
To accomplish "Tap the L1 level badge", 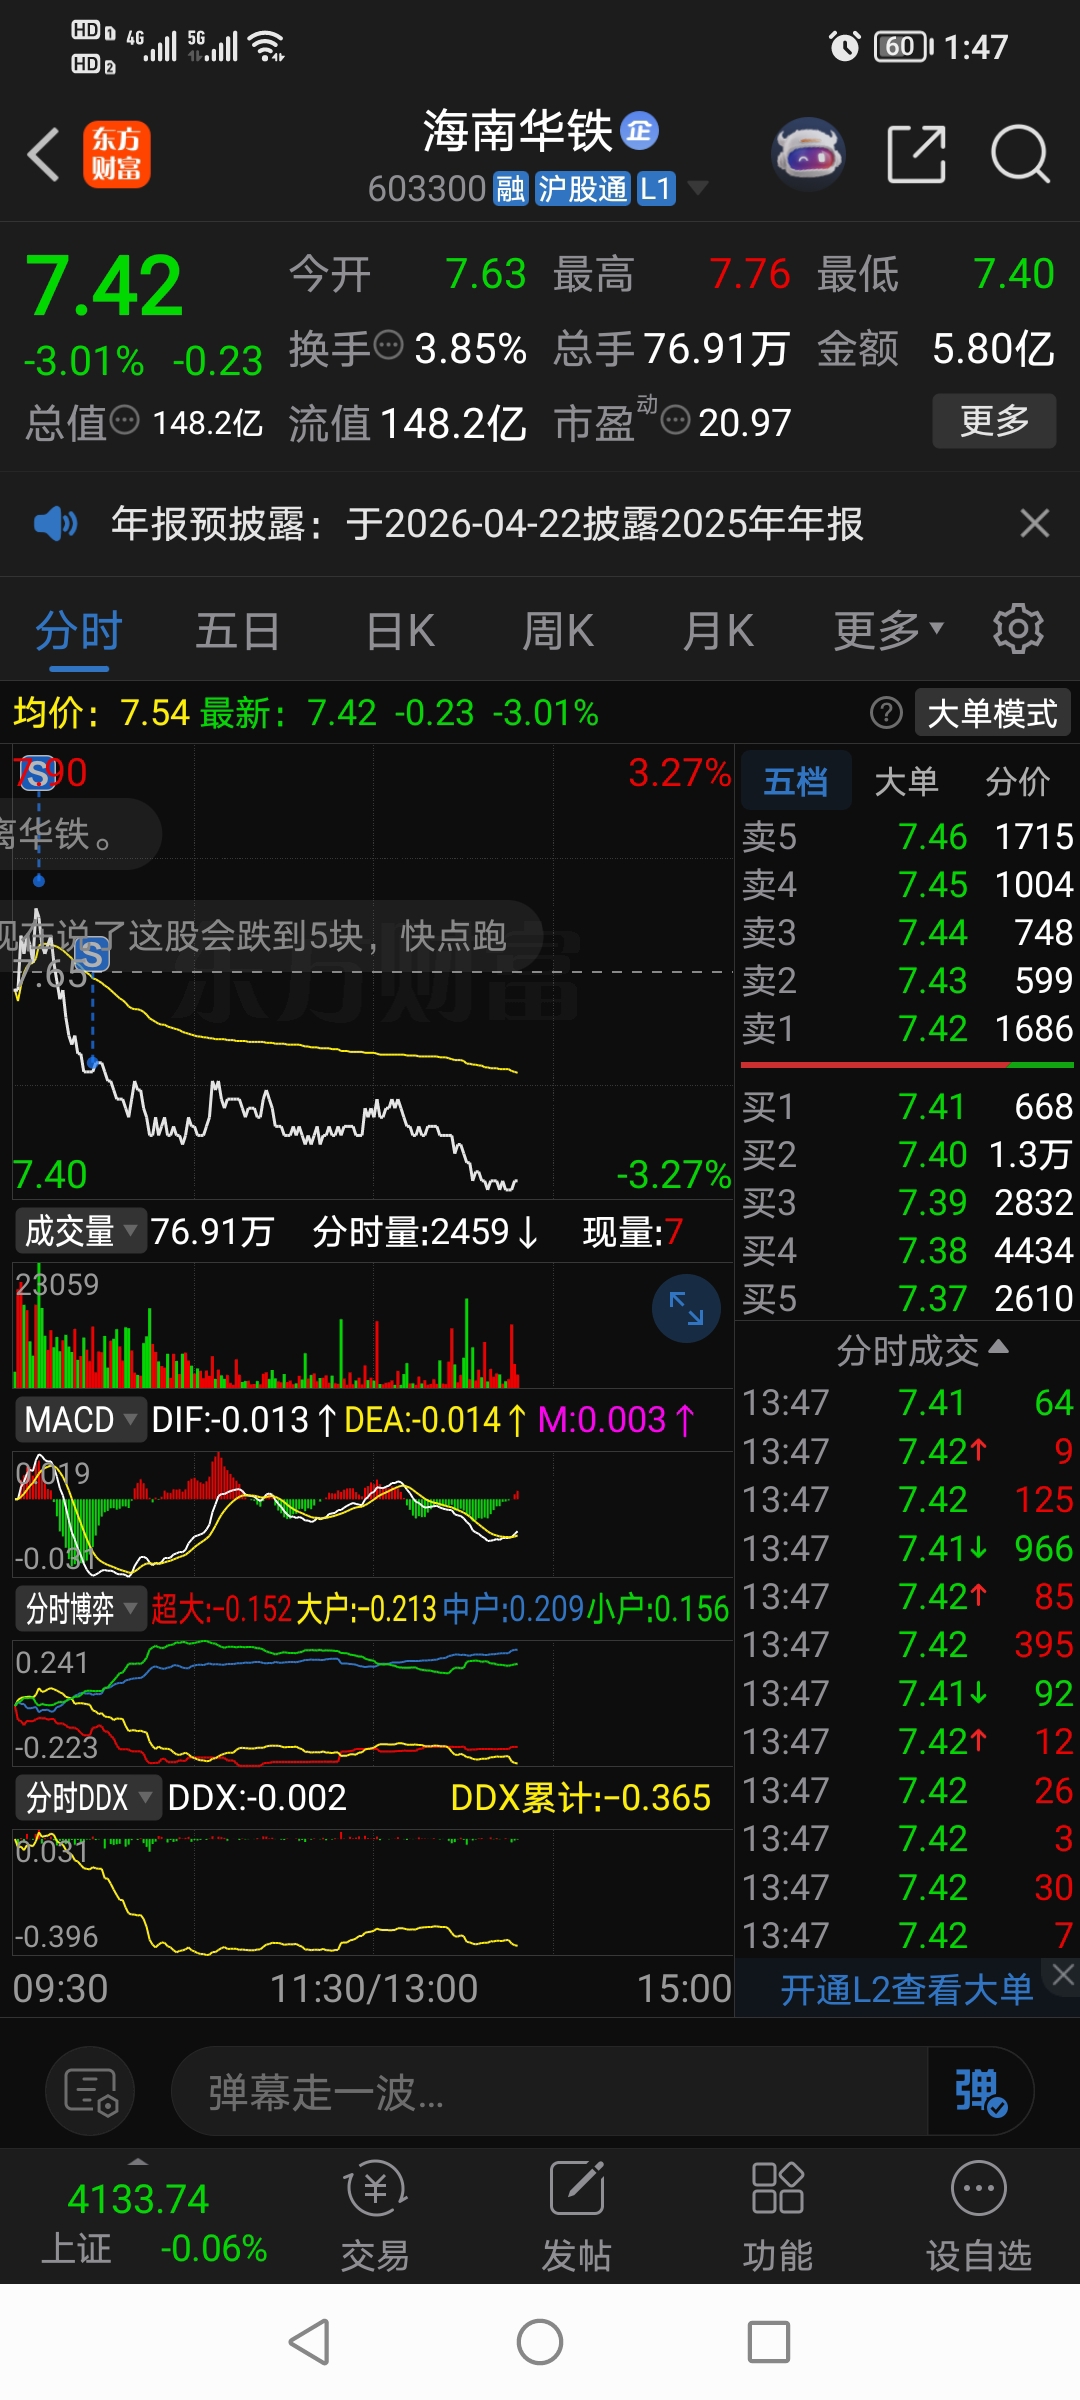I will [x=656, y=188].
